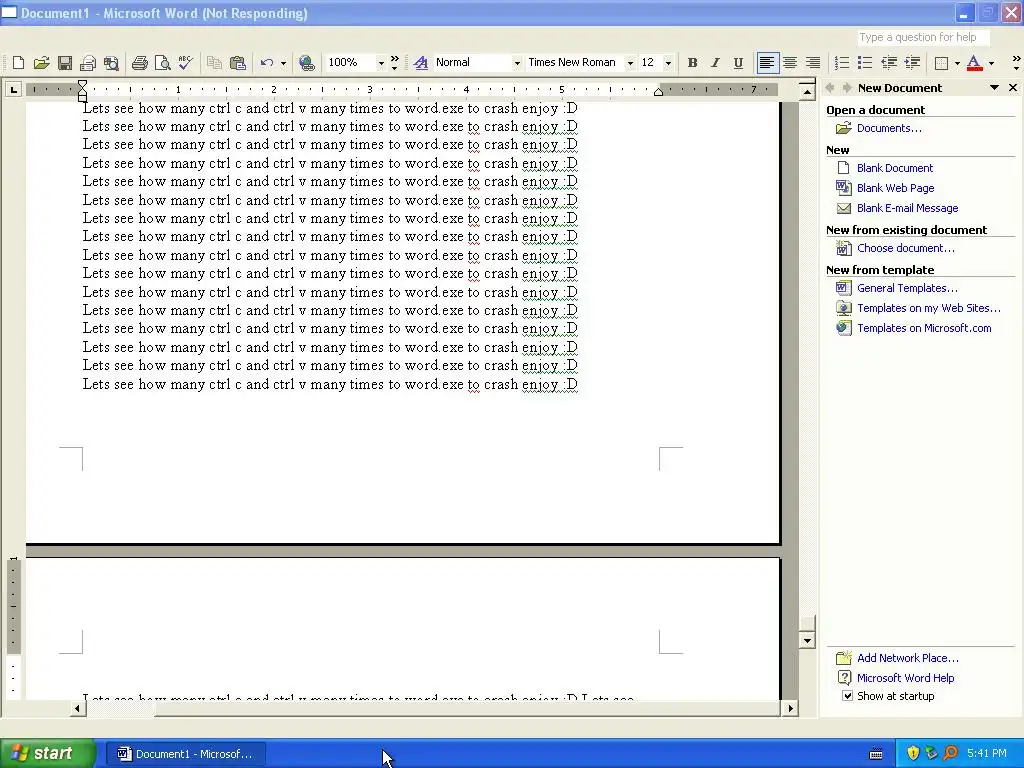Align text left

point(767,63)
